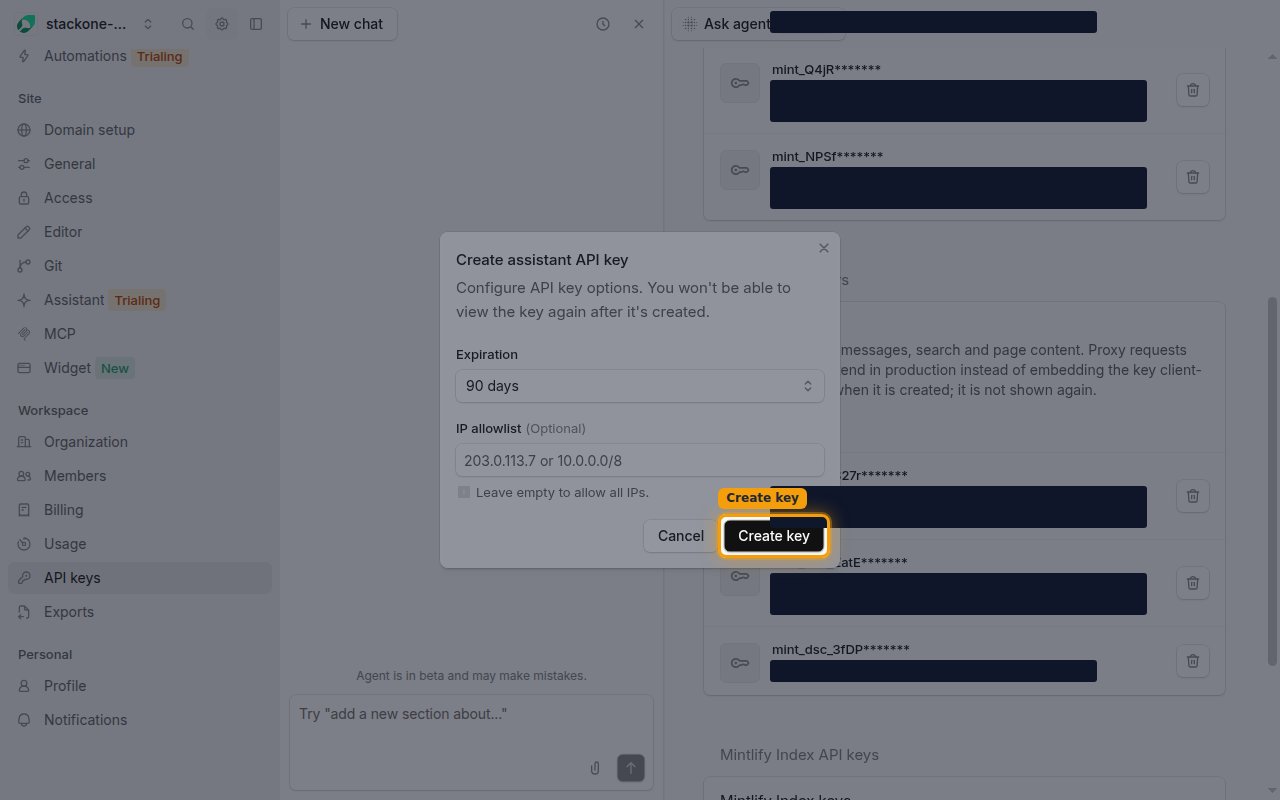Click key icon beside mint_Q4jR
The image size is (1280, 800).
pos(740,83)
